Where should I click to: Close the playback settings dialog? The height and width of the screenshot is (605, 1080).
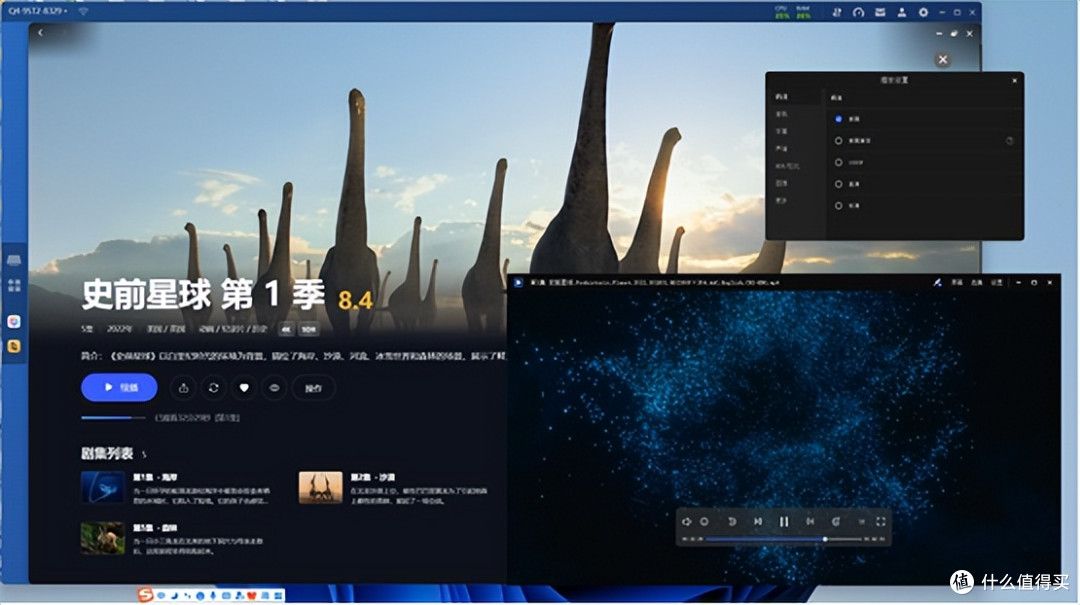(x=1015, y=81)
